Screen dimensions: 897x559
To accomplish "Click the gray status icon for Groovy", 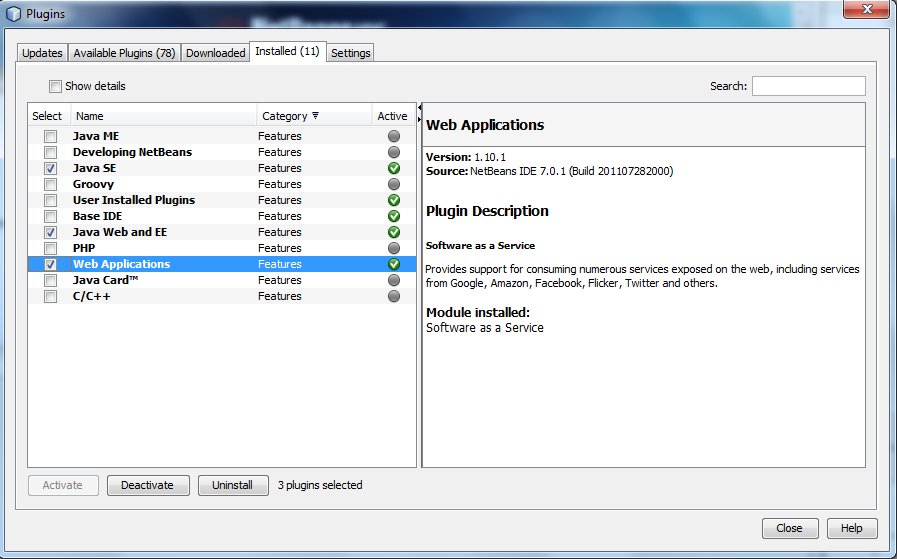I will click(394, 184).
